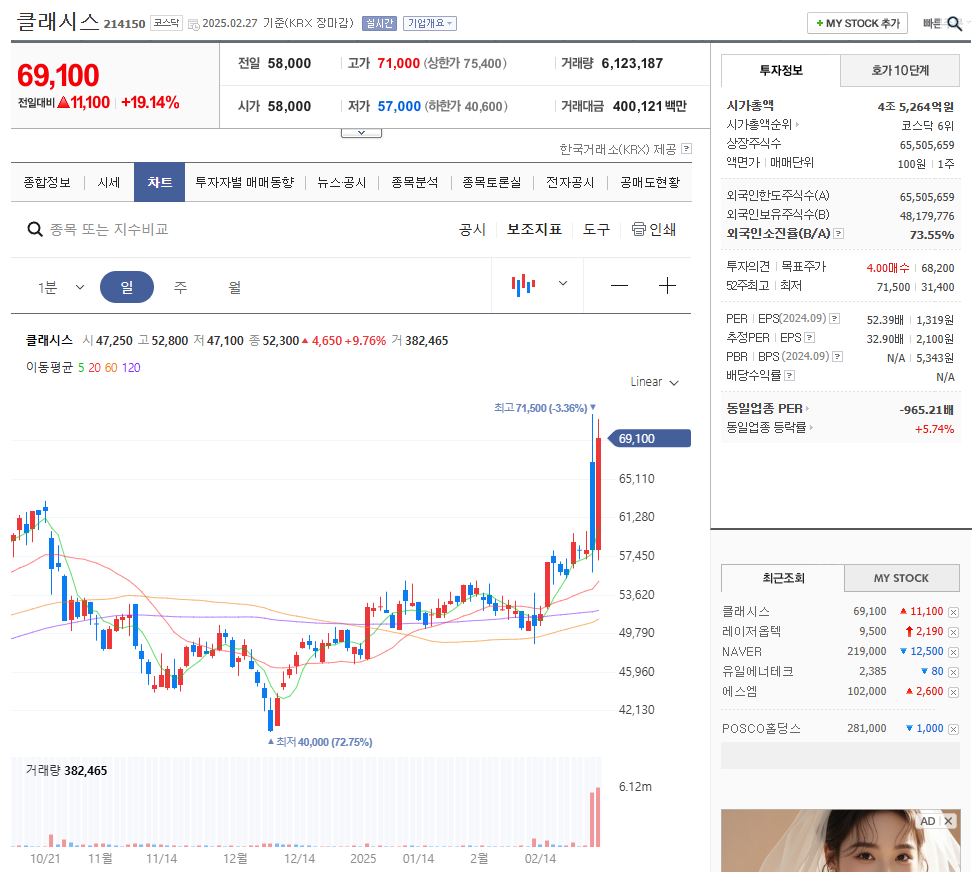This screenshot has height=872, width=972.
Task: Close the advertisement with X
Action: click(x=948, y=821)
